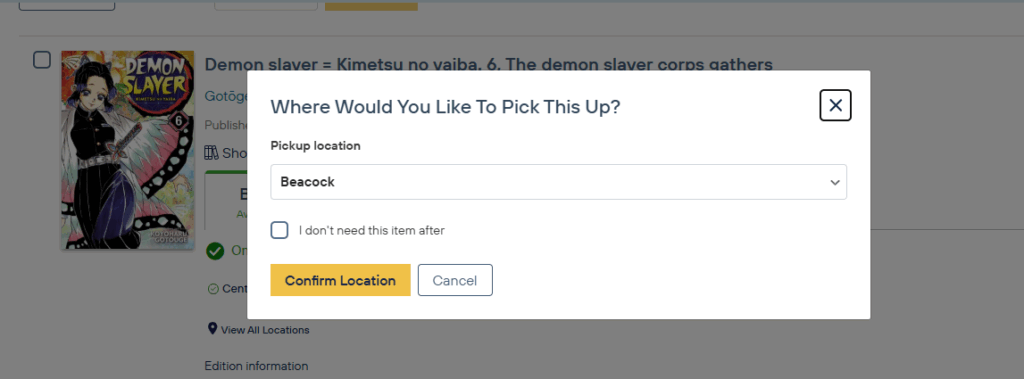Select the checkbox beside Demon Slayer cover
The image size is (1024, 379).
42,60
